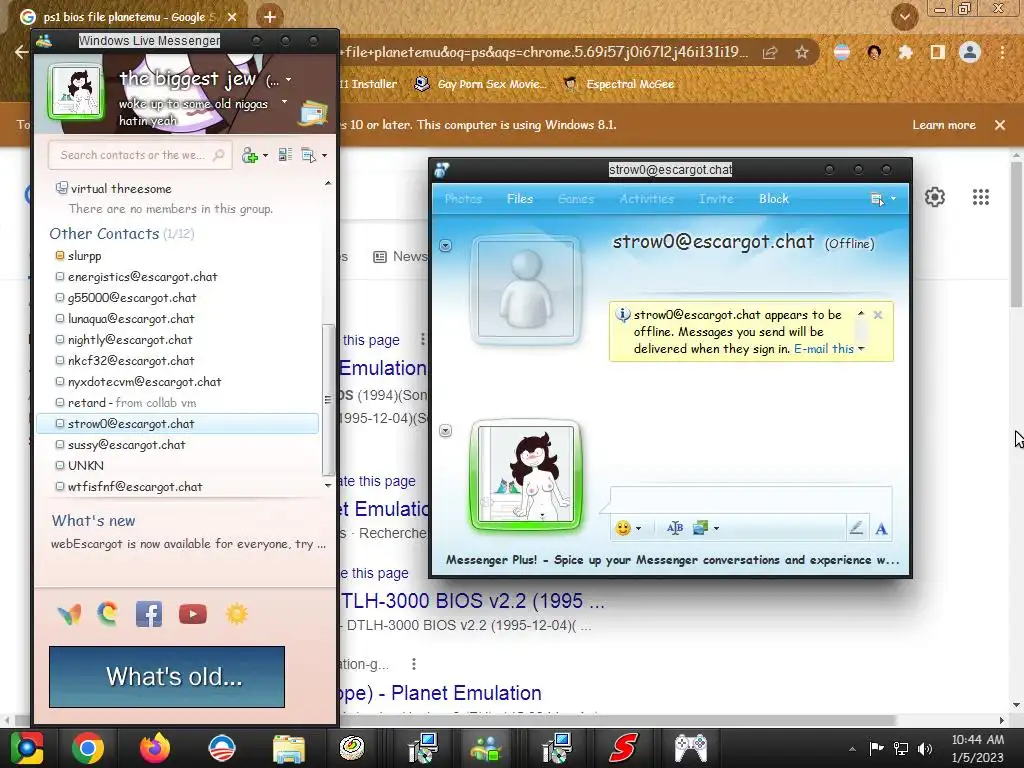
Task: Select contact wtfisfnf@escargot.chat
Action: [x=135, y=487]
